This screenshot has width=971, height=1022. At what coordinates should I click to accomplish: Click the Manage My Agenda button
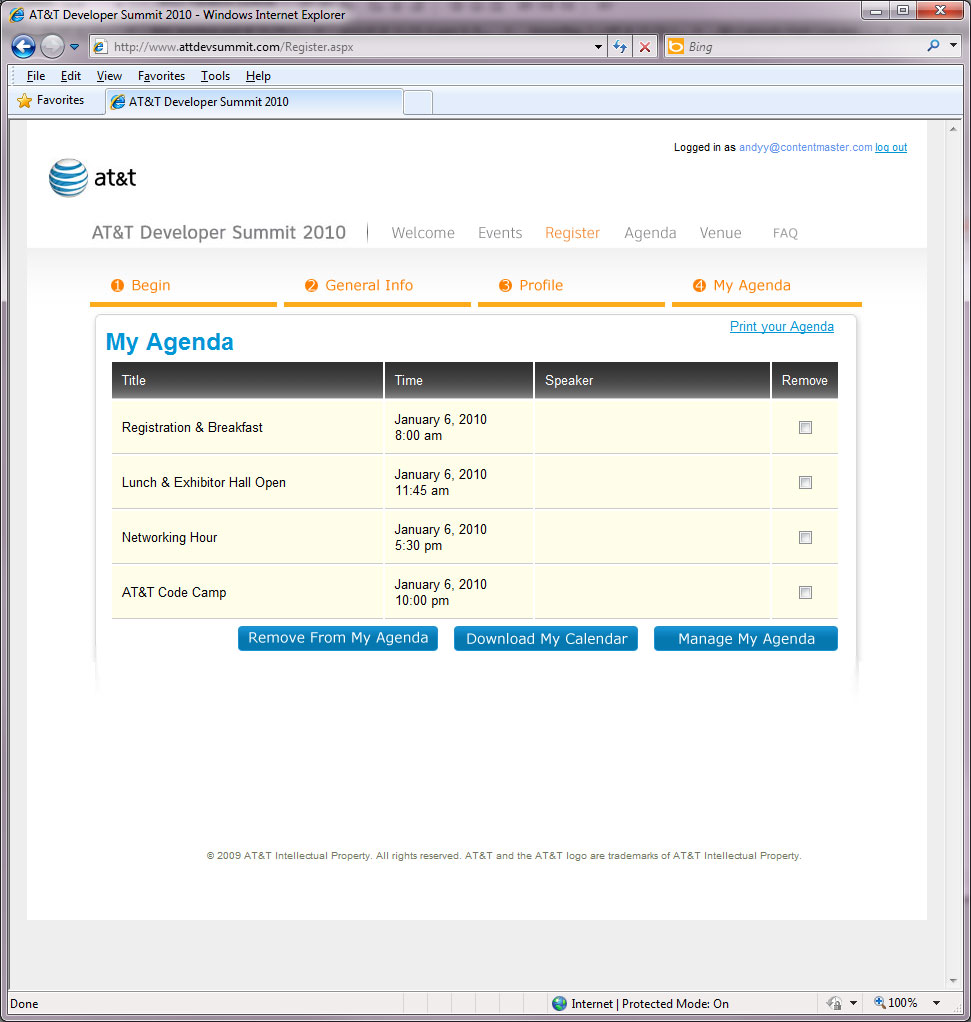(746, 638)
